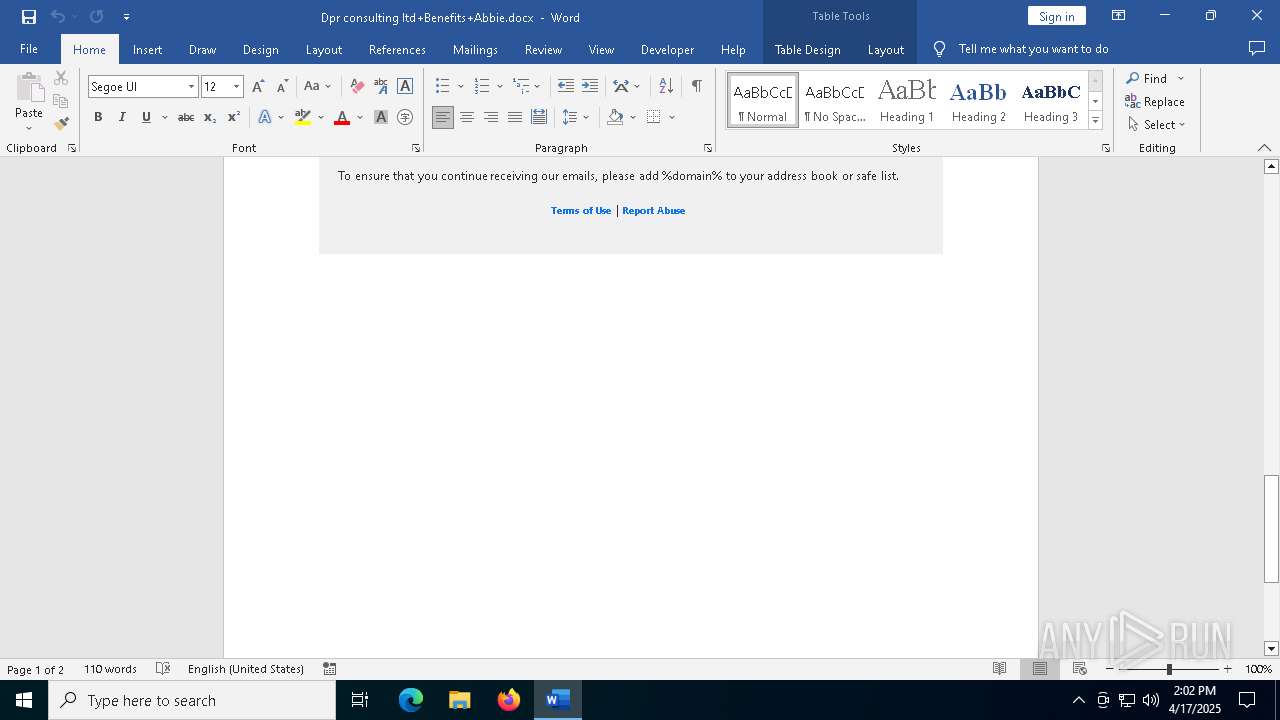Switch to Web Layout view in status bar
The width and height of the screenshot is (1280, 720).
(x=1080, y=669)
